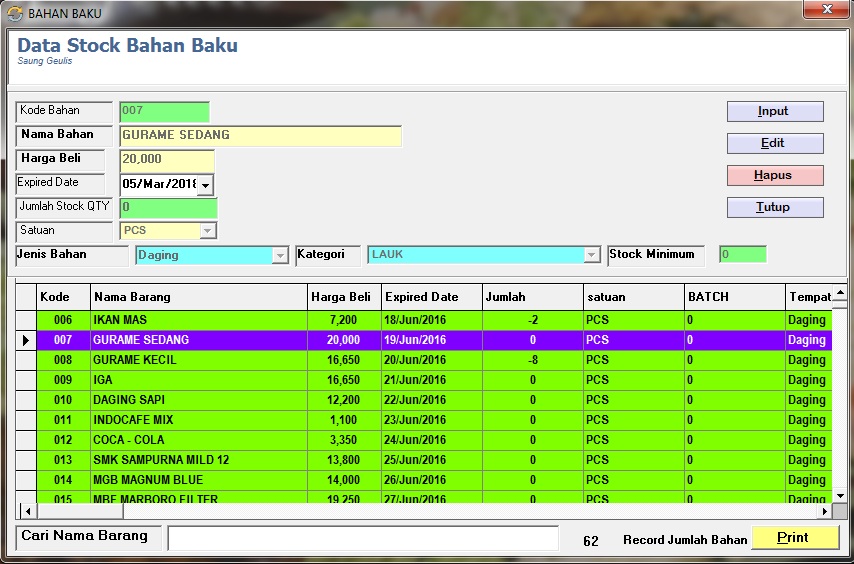
Task: Click the code 013 cell
Action: click(63, 461)
